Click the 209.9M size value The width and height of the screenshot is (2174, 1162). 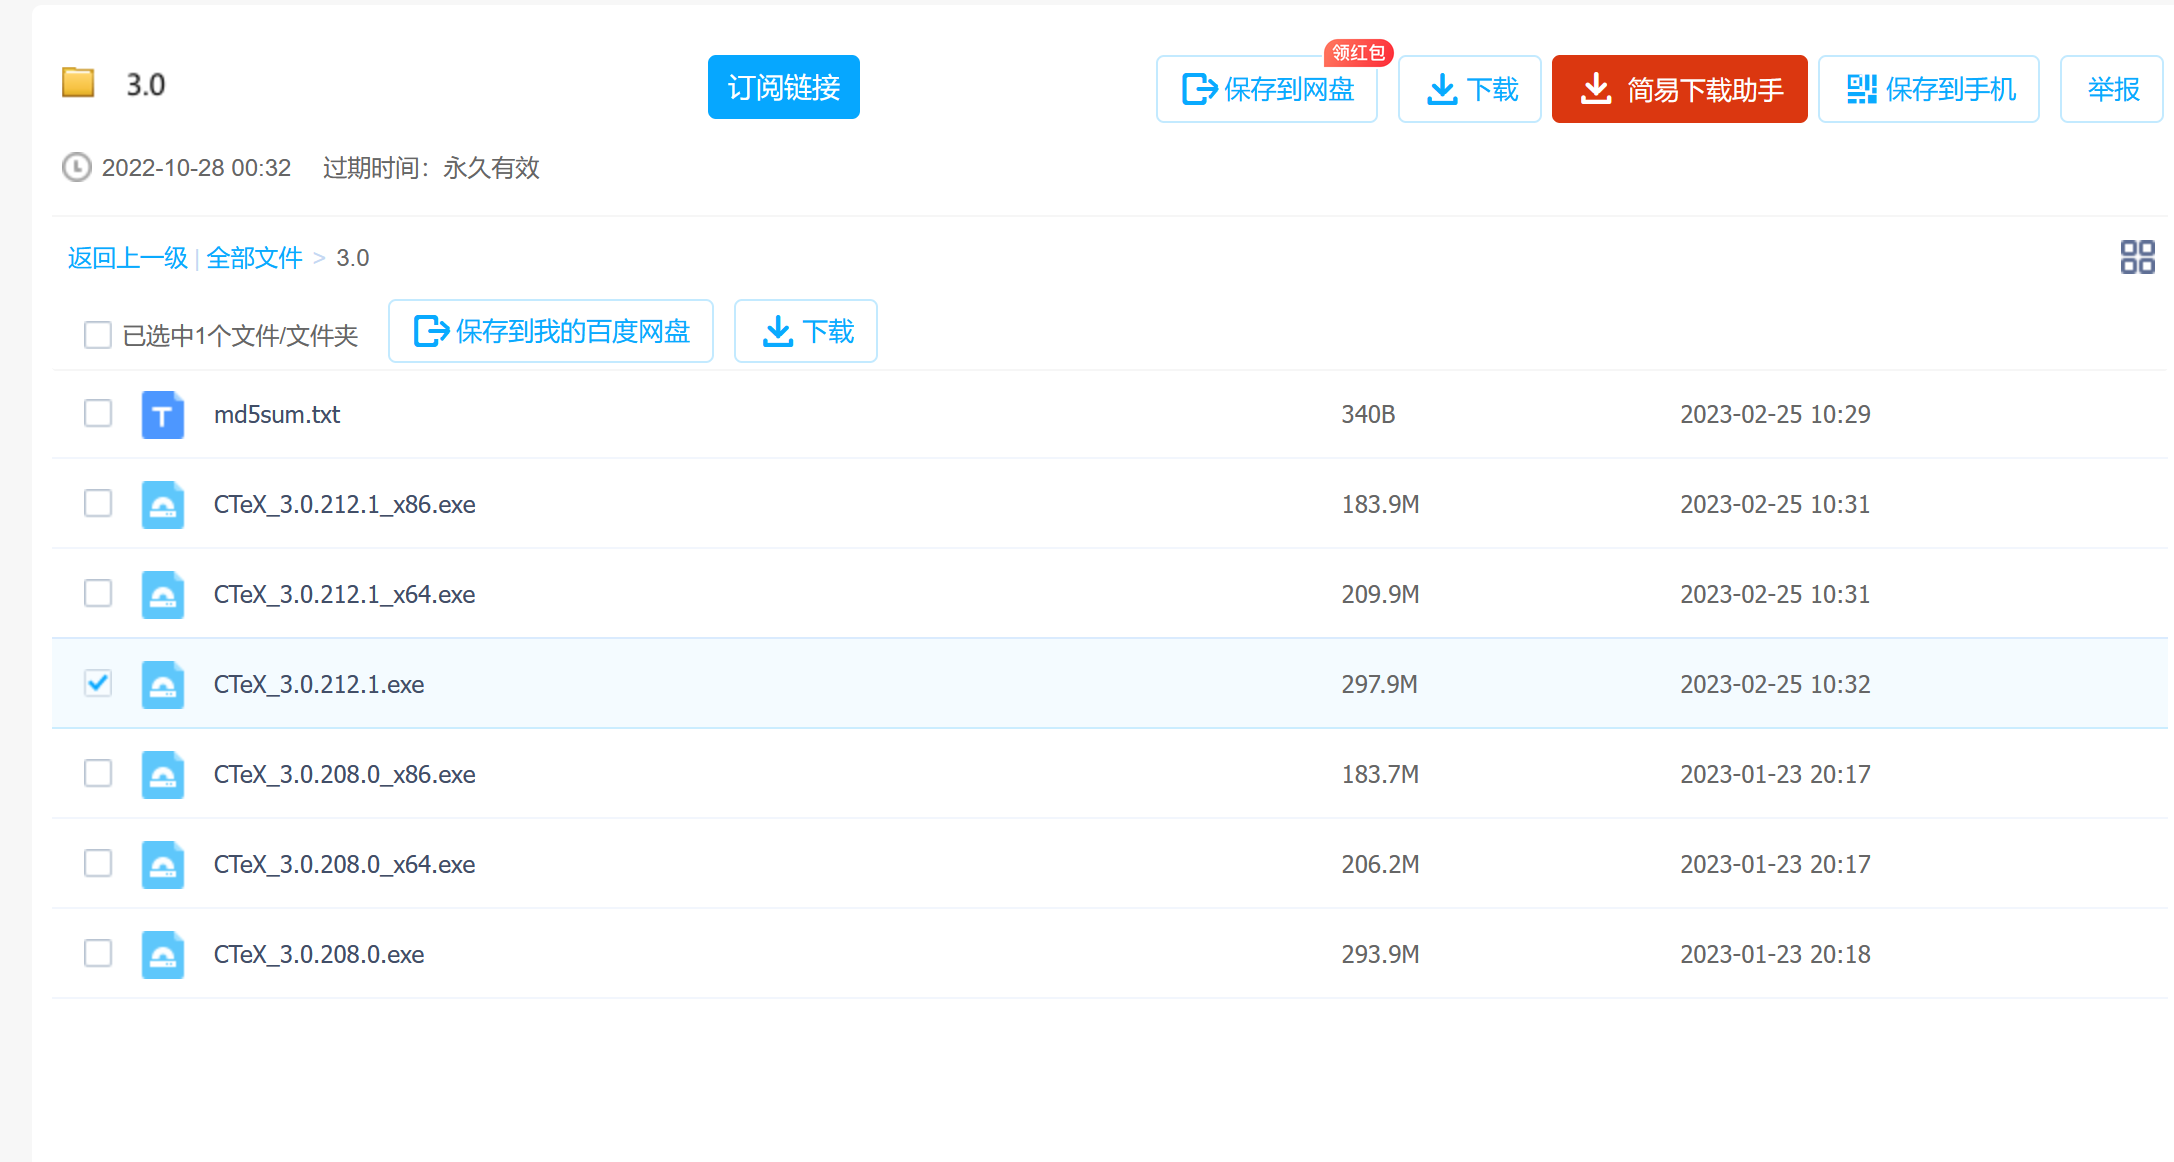(x=1380, y=594)
